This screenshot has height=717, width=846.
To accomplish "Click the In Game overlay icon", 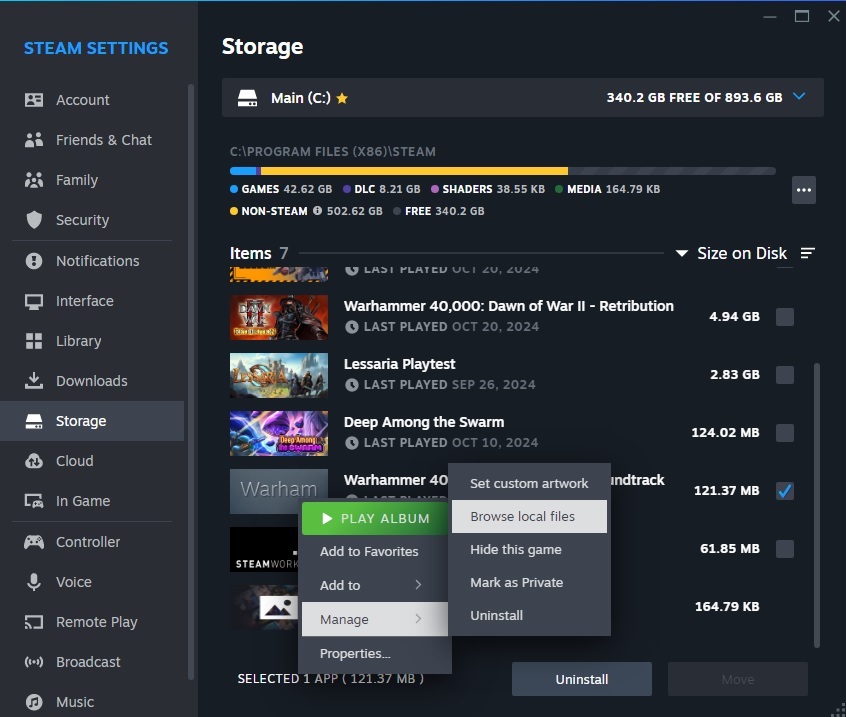I will pos(34,501).
